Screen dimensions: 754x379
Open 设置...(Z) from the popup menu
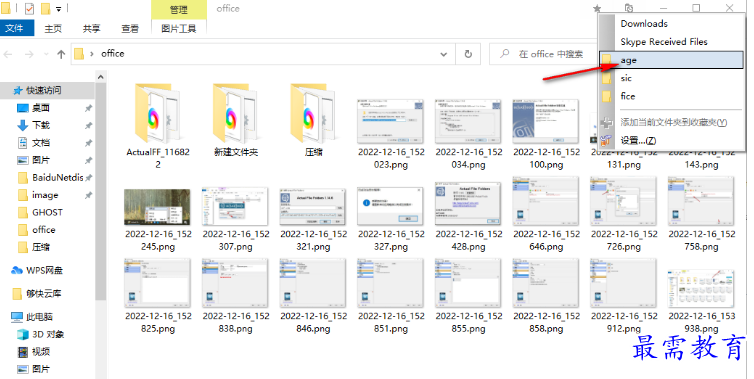coord(671,140)
